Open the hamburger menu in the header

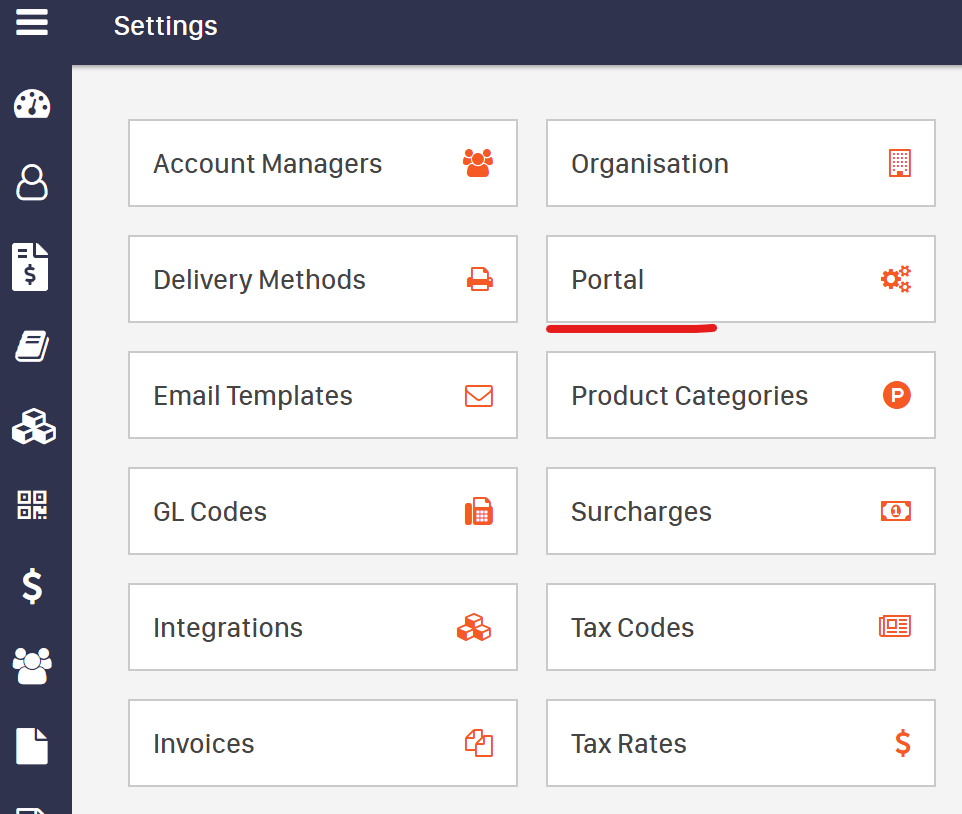(x=32, y=22)
